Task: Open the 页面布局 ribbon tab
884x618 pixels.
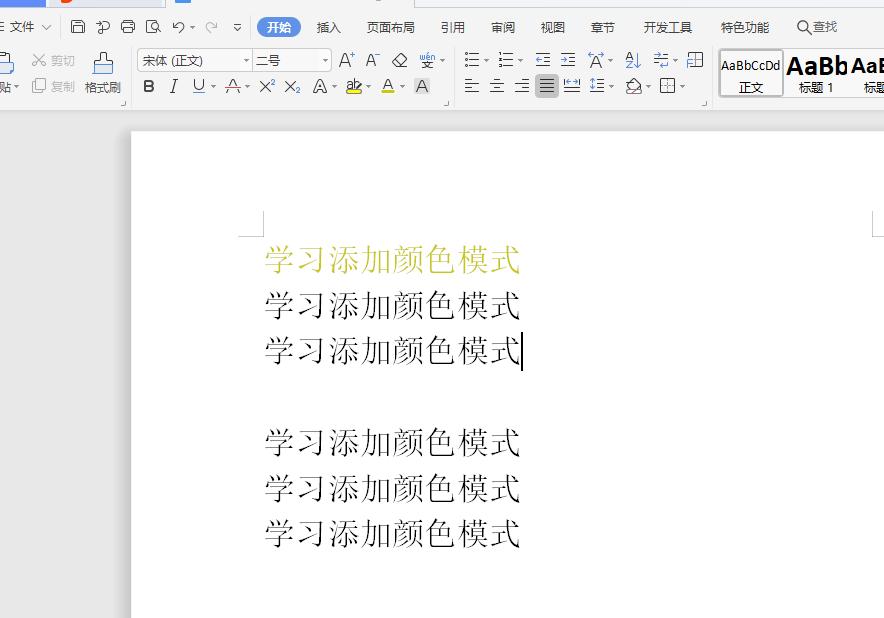Action: (x=391, y=27)
